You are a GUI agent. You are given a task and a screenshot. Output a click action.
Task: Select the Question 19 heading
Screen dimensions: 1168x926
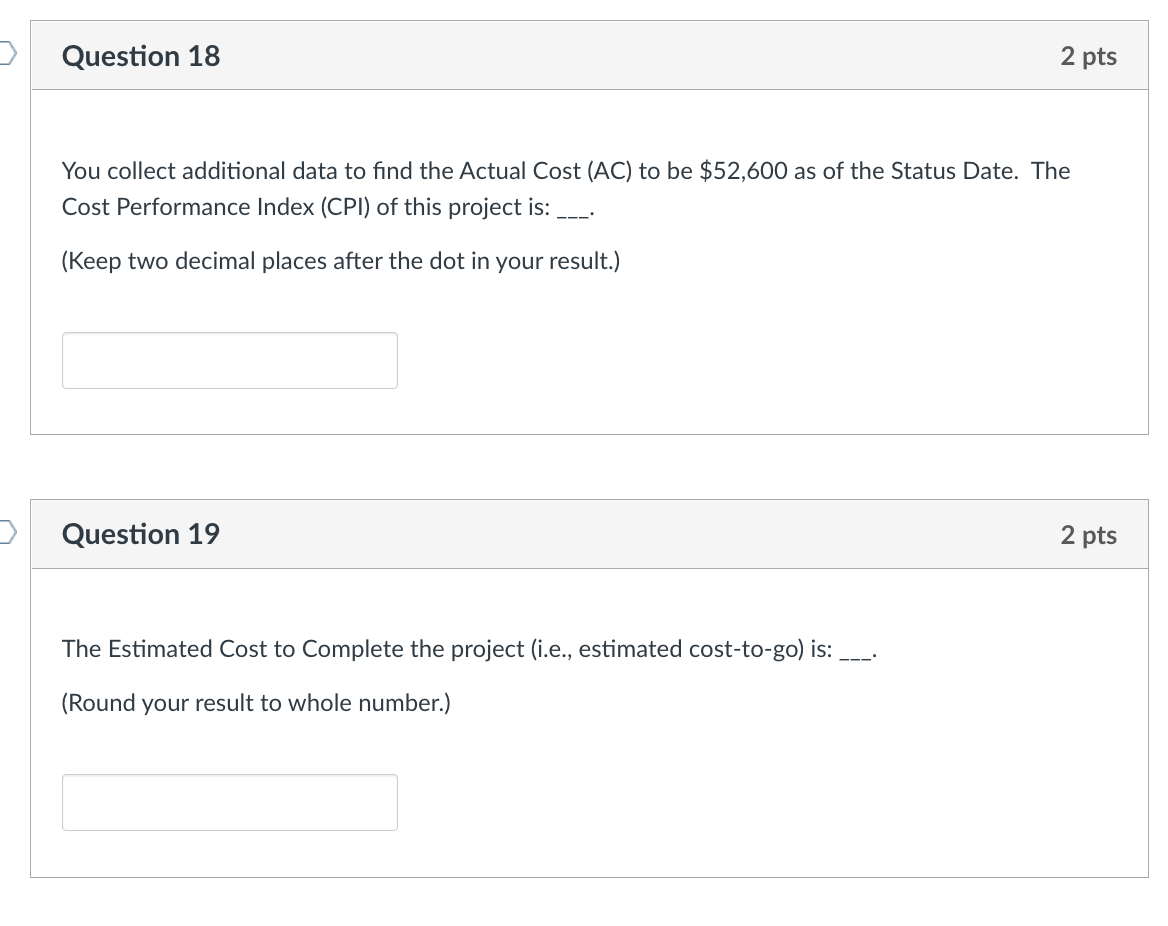pyautogui.click(x=141, y=535)
